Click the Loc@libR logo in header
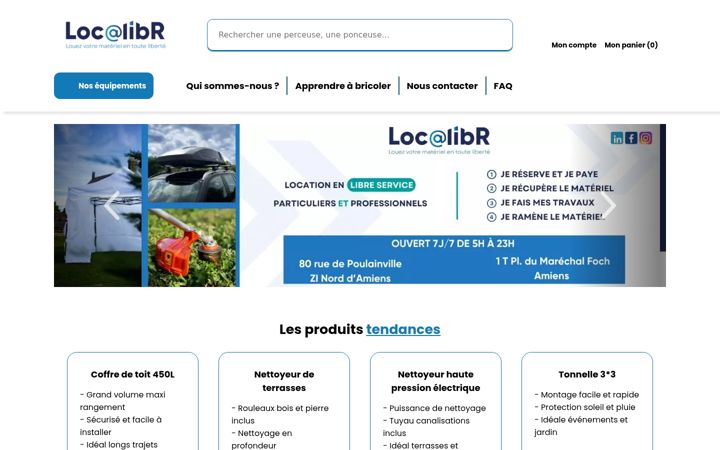720x450 pixels. pos(115,34)
